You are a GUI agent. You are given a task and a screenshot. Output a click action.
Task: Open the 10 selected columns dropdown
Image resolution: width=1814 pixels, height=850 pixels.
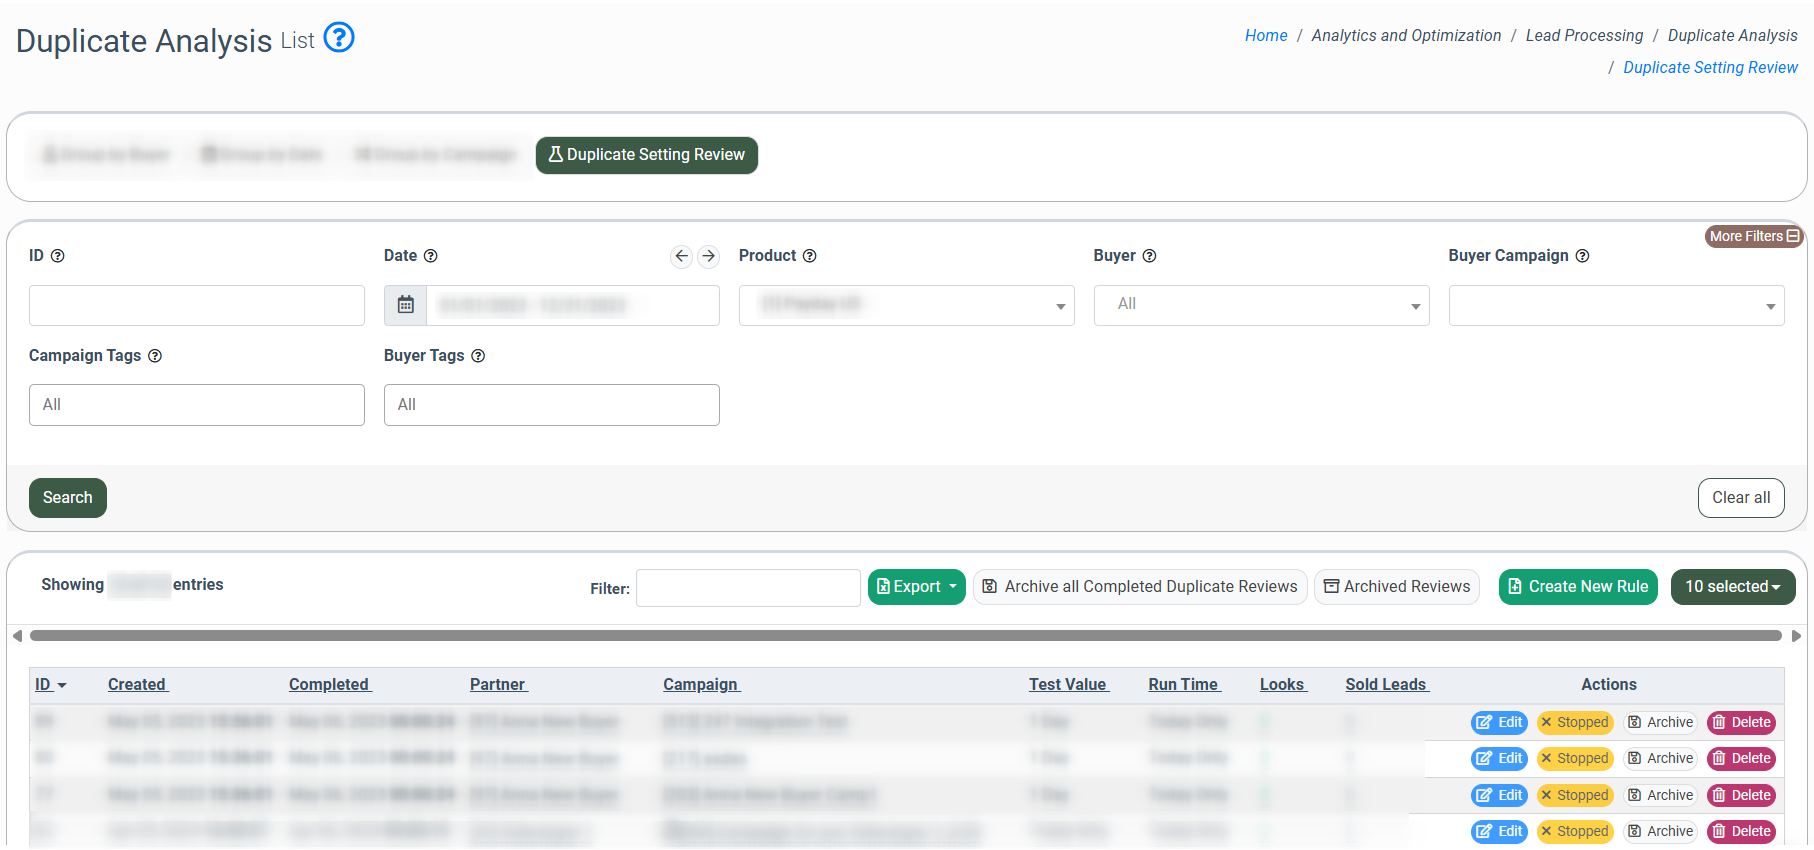[x=1732, y=587]
